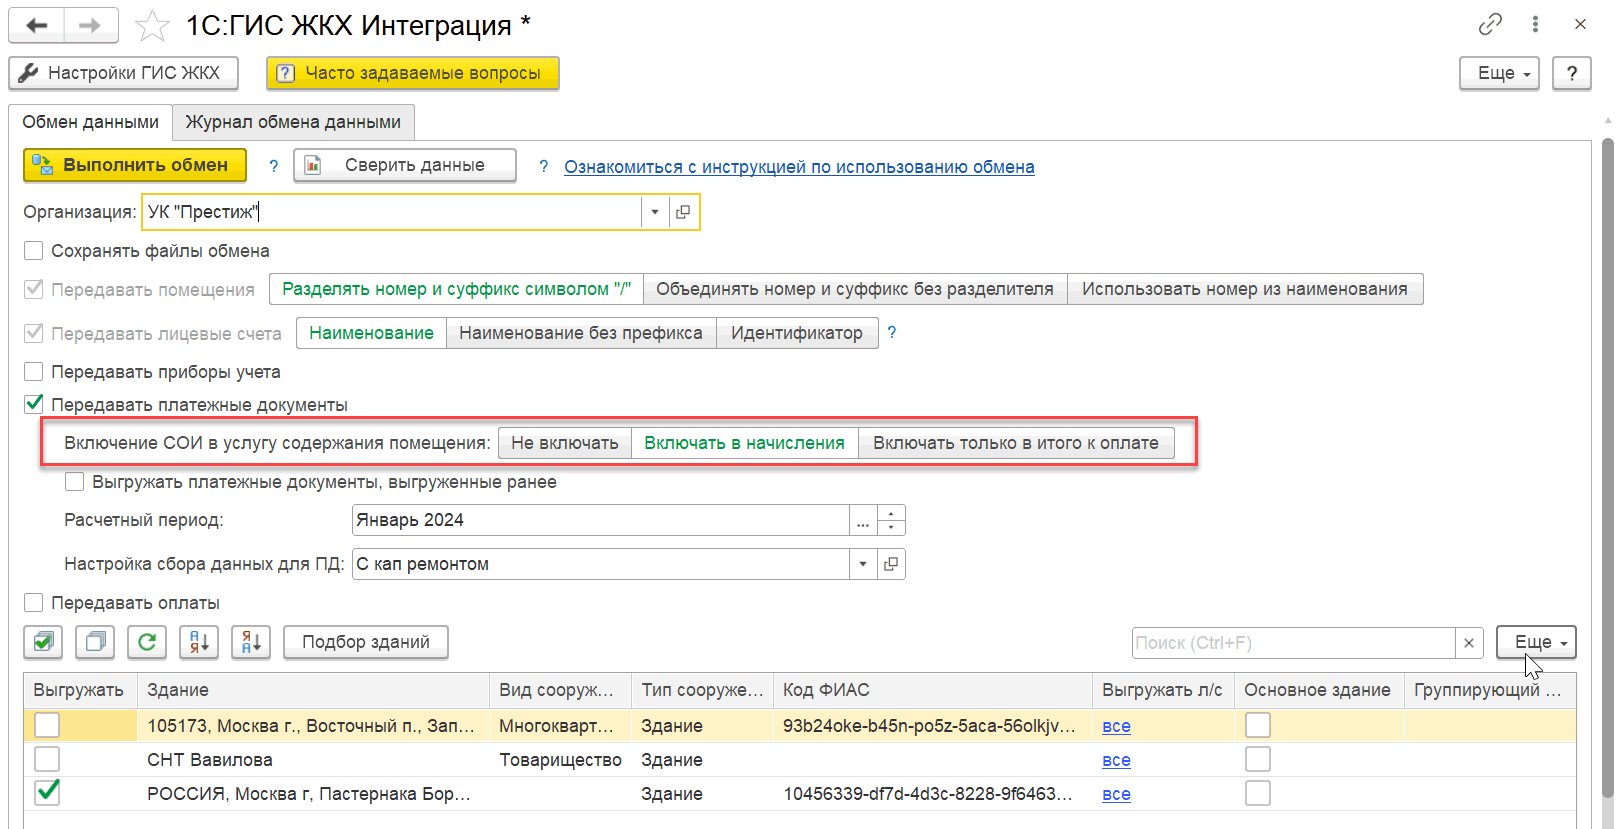Viewport: 1621px width, 829px height.
Task: Select Наименование option for лицевые счета
Action: [x=371, y=333]
